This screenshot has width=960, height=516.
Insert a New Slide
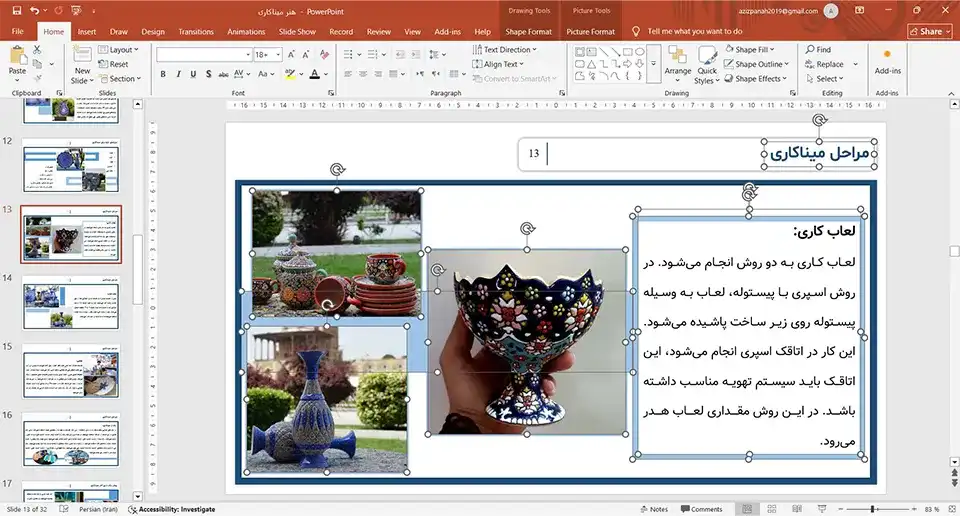(82, 67)
